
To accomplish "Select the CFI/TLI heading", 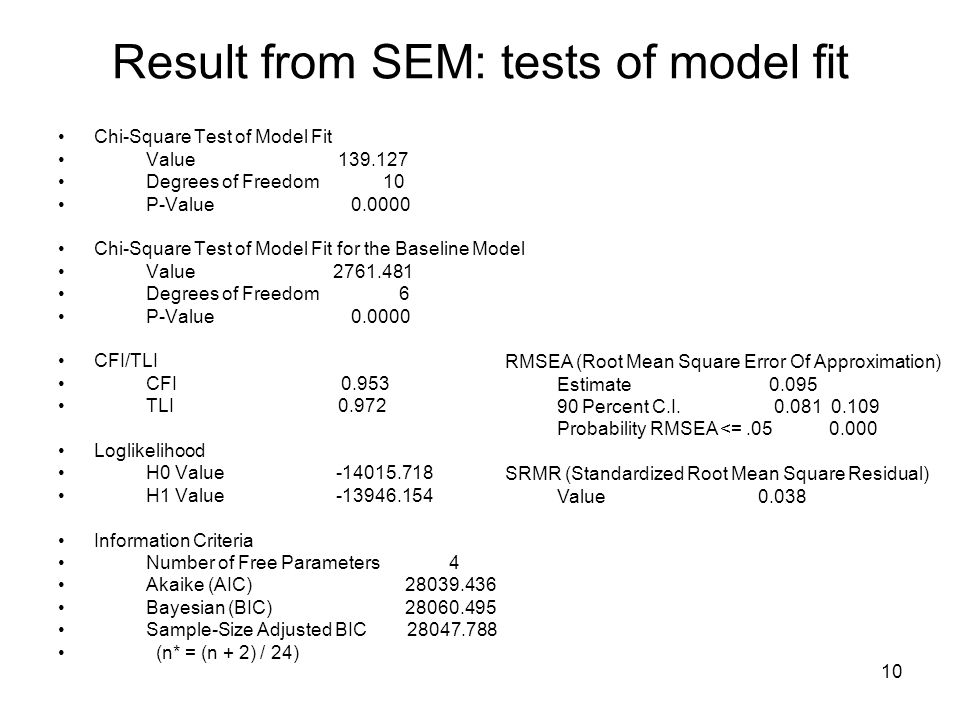I will click(x=126, y=361).
